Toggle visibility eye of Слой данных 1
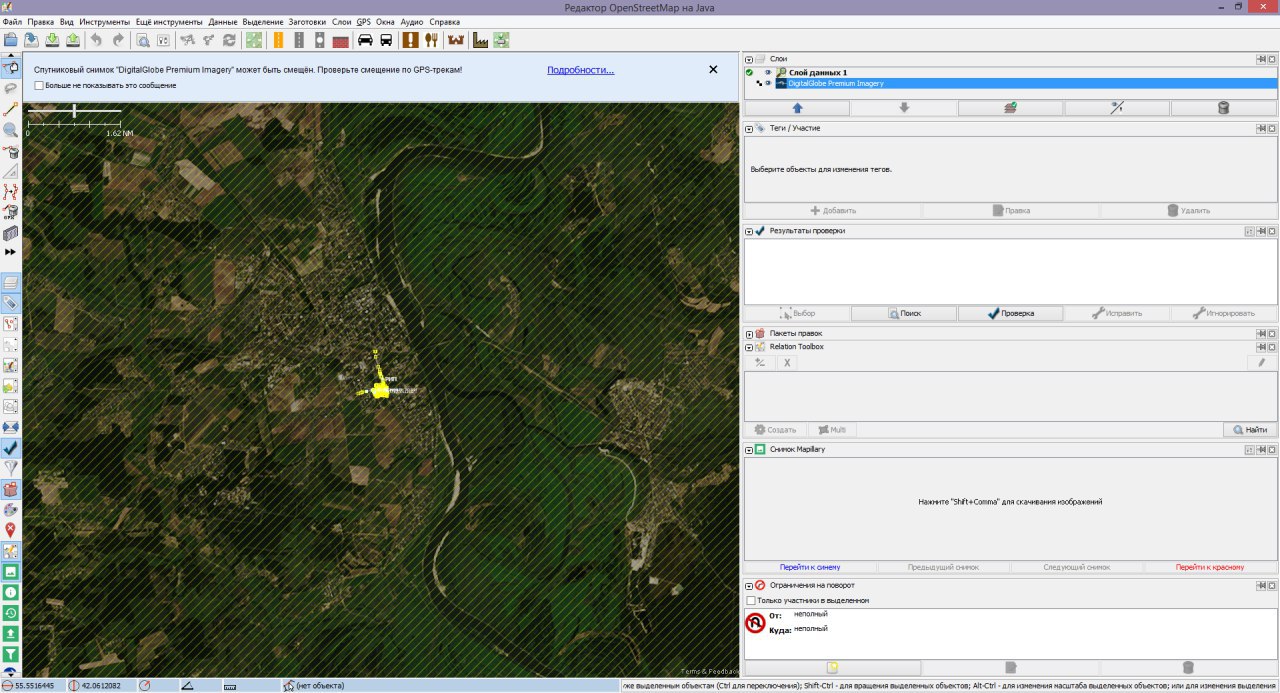 tap(768, 73)
